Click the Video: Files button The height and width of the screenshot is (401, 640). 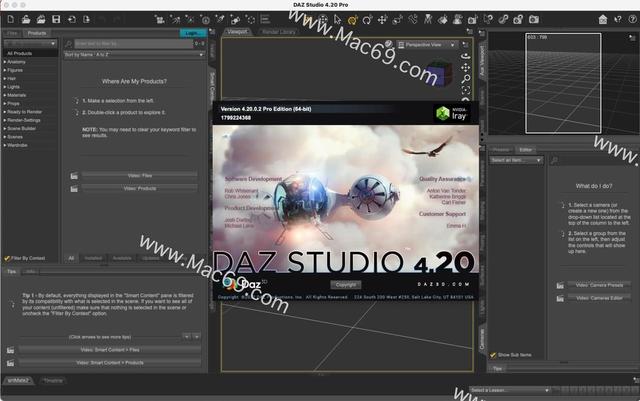tap(140, 176)
